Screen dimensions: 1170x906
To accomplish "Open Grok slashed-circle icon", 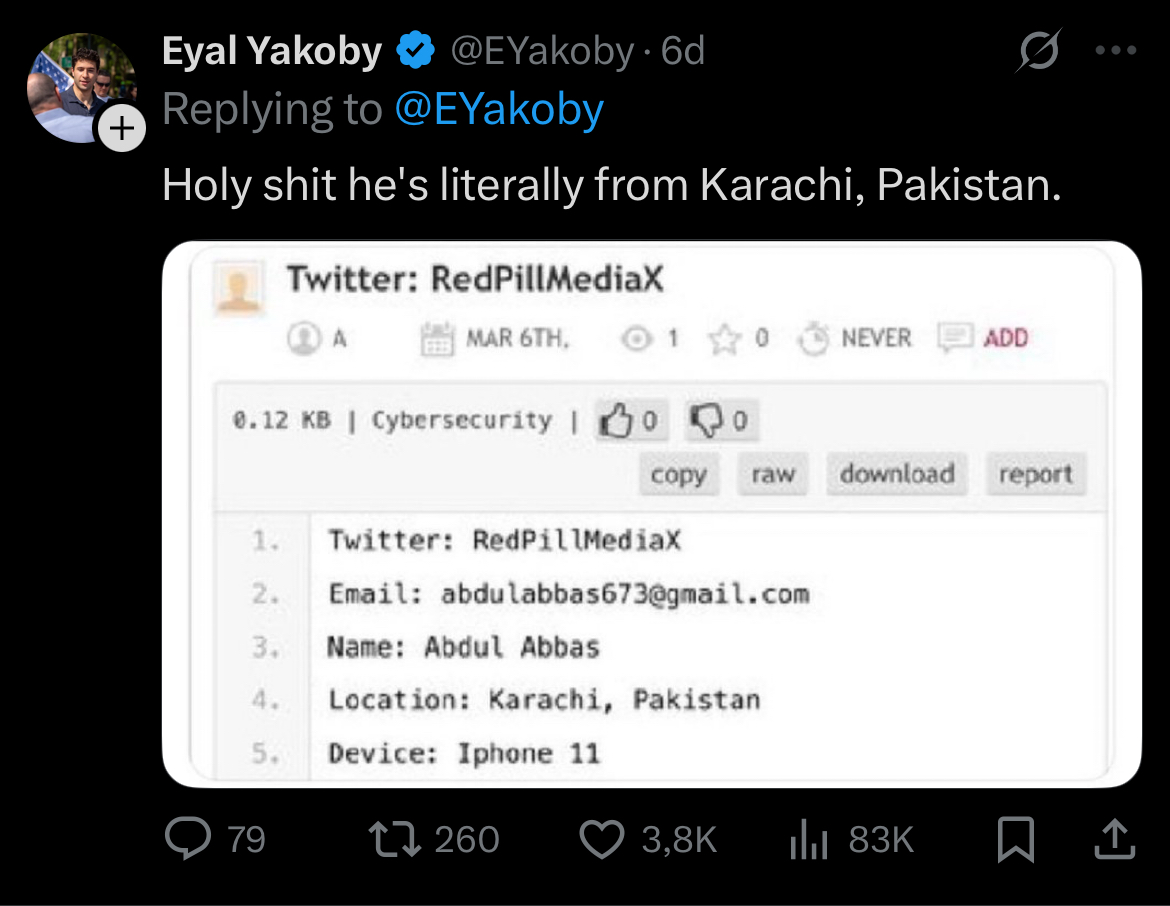I will pos(1039,51).
